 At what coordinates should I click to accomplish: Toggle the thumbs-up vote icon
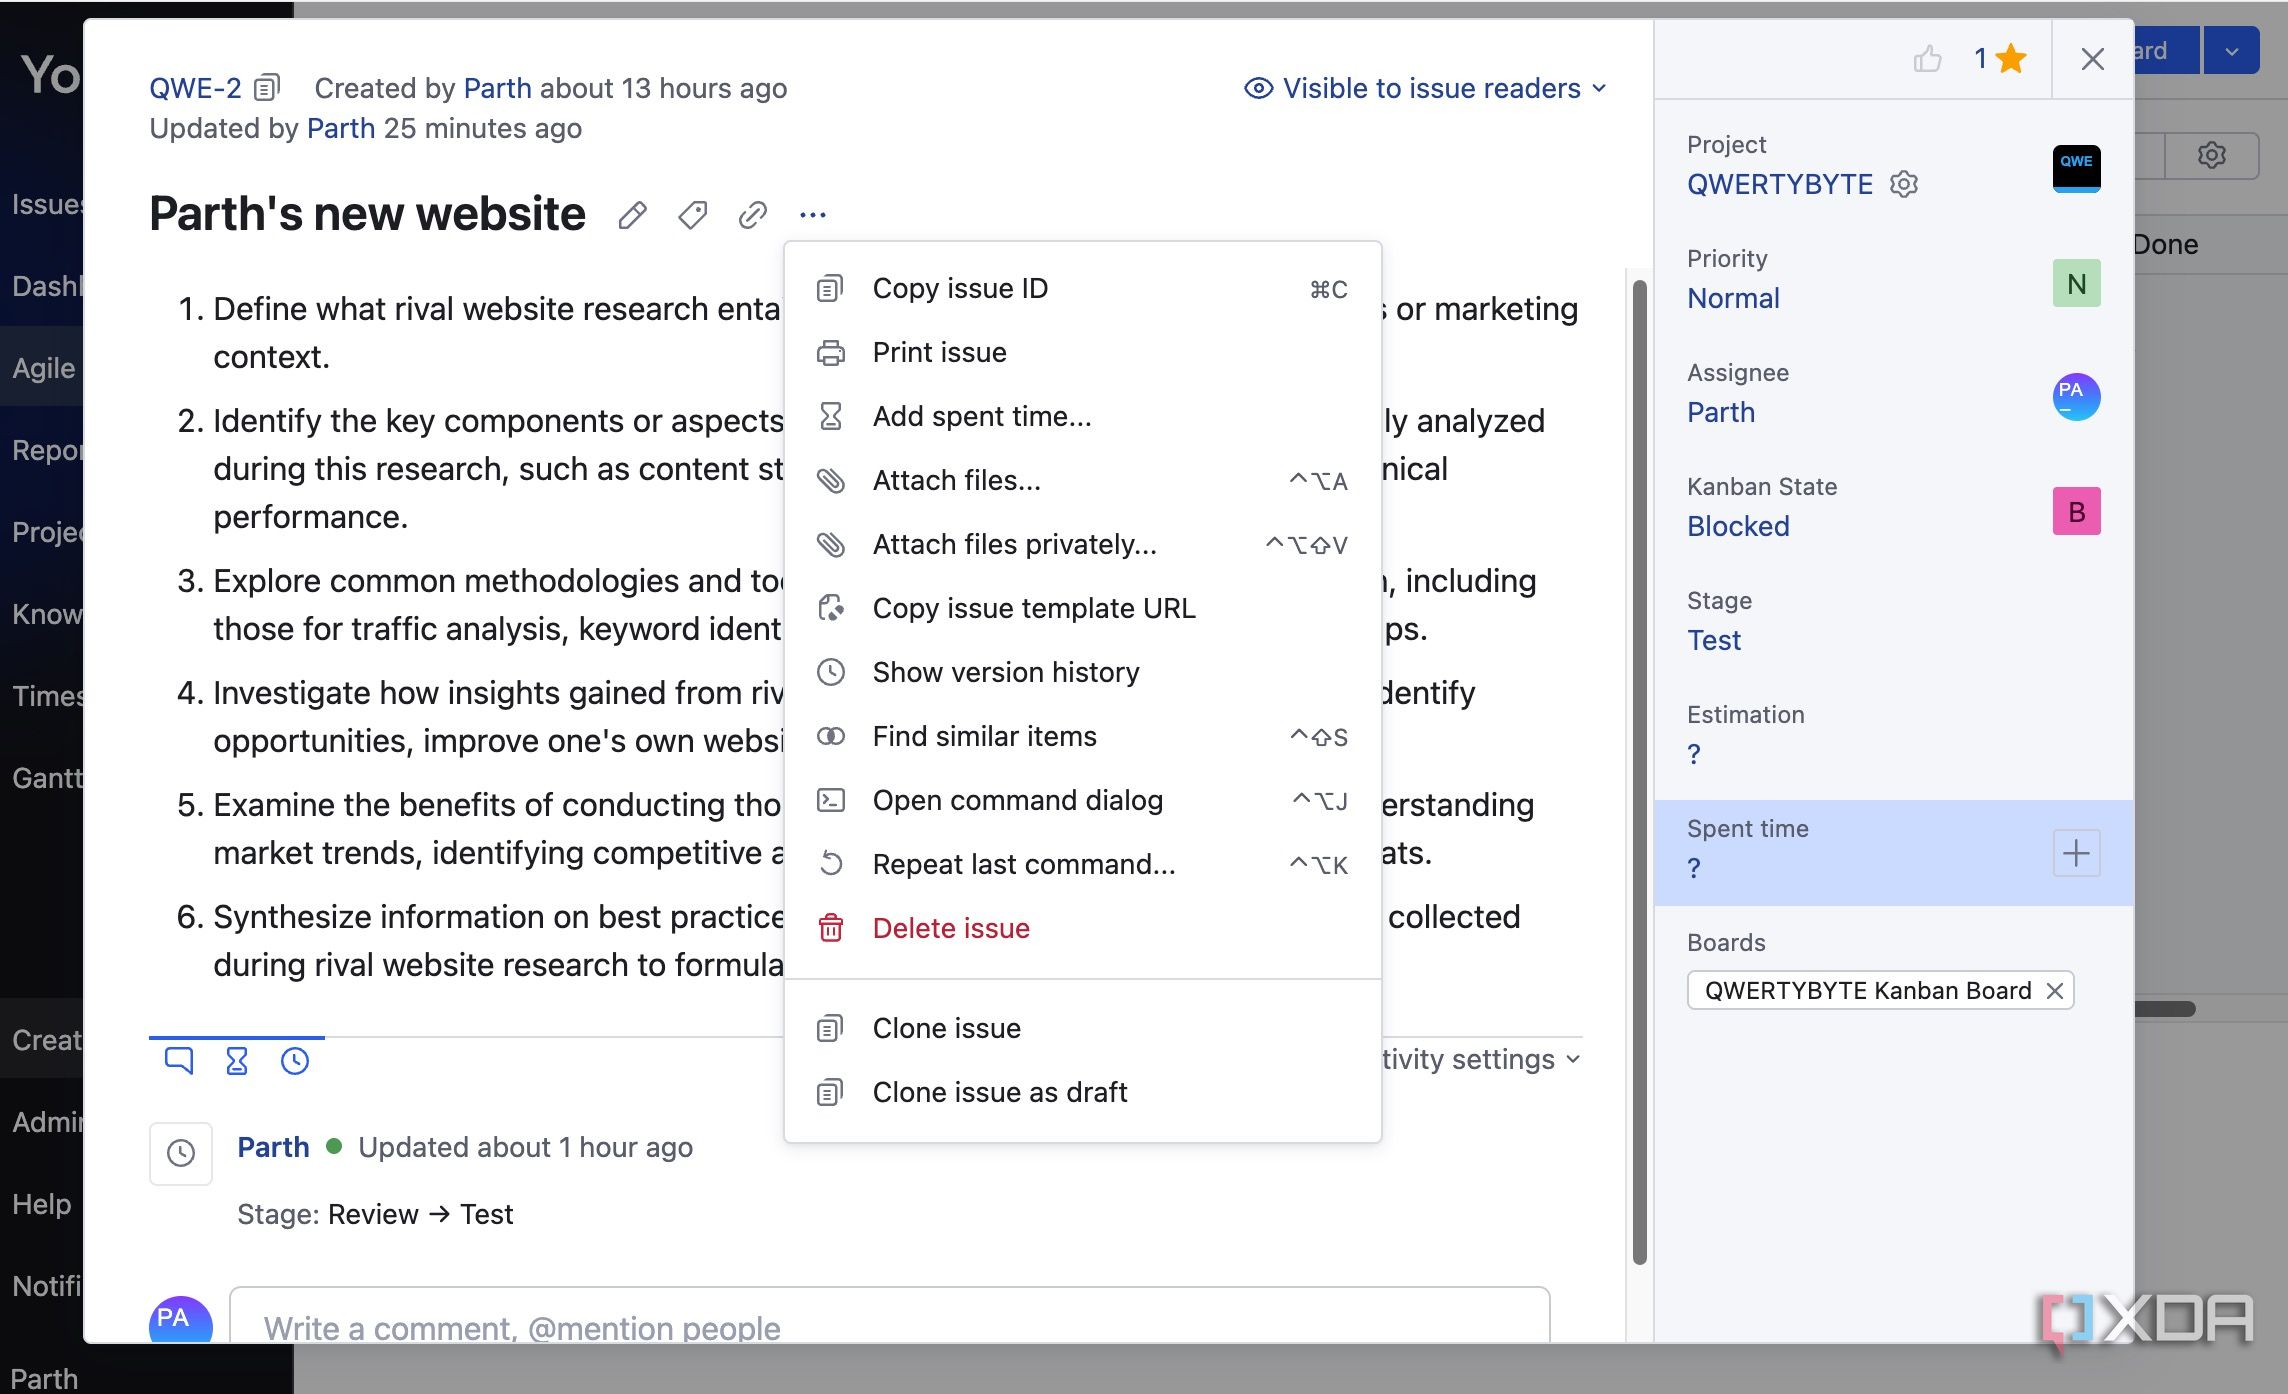pos(1927,59)
